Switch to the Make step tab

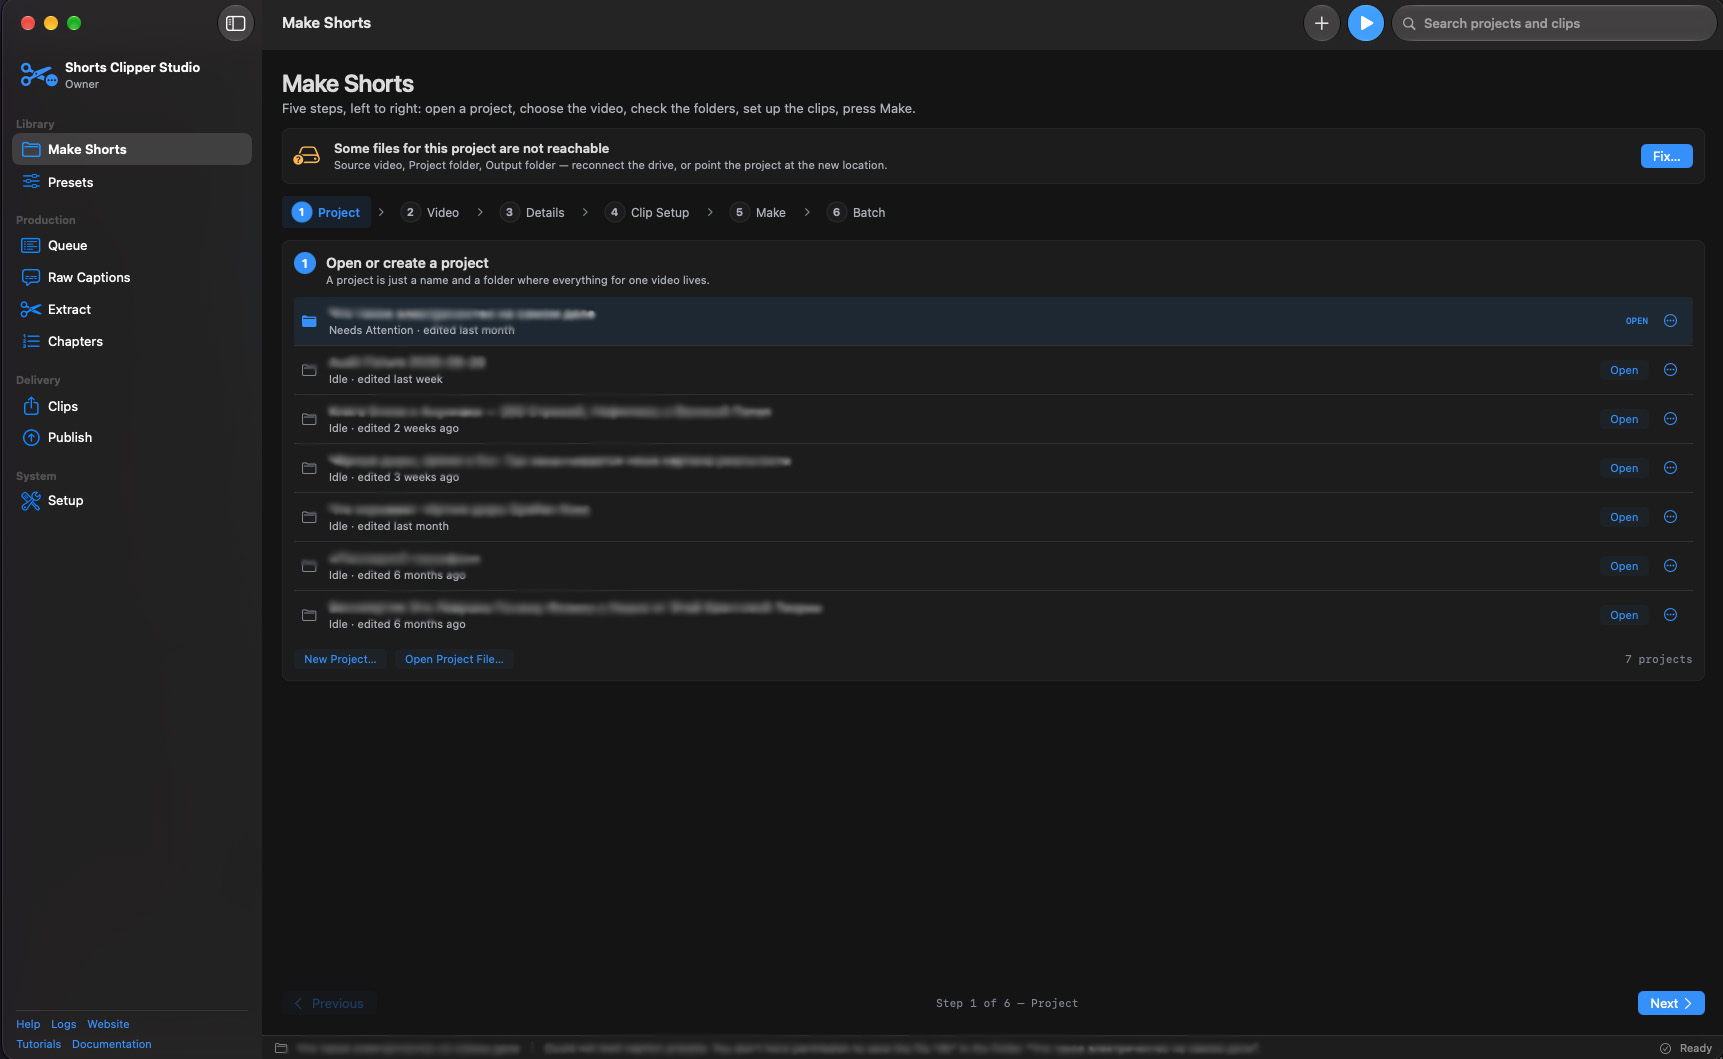pyautogui.click(x=759, y=212)
